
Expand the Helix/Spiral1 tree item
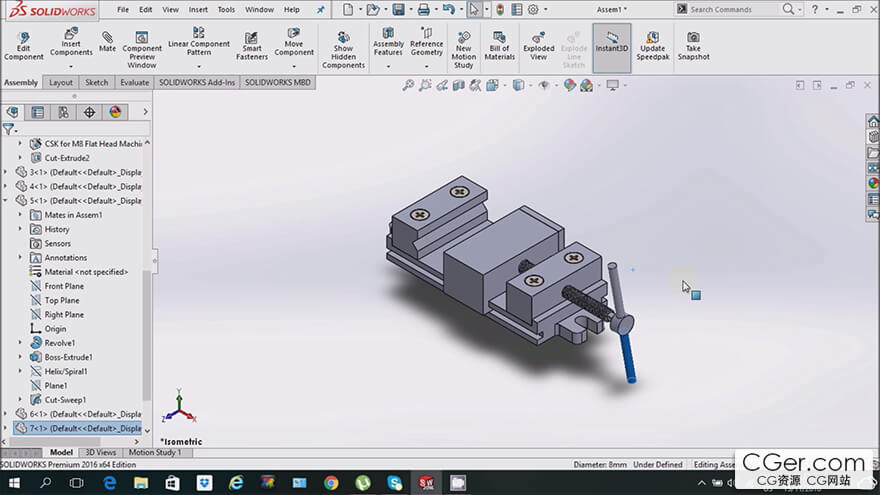(x=19, y=371)
